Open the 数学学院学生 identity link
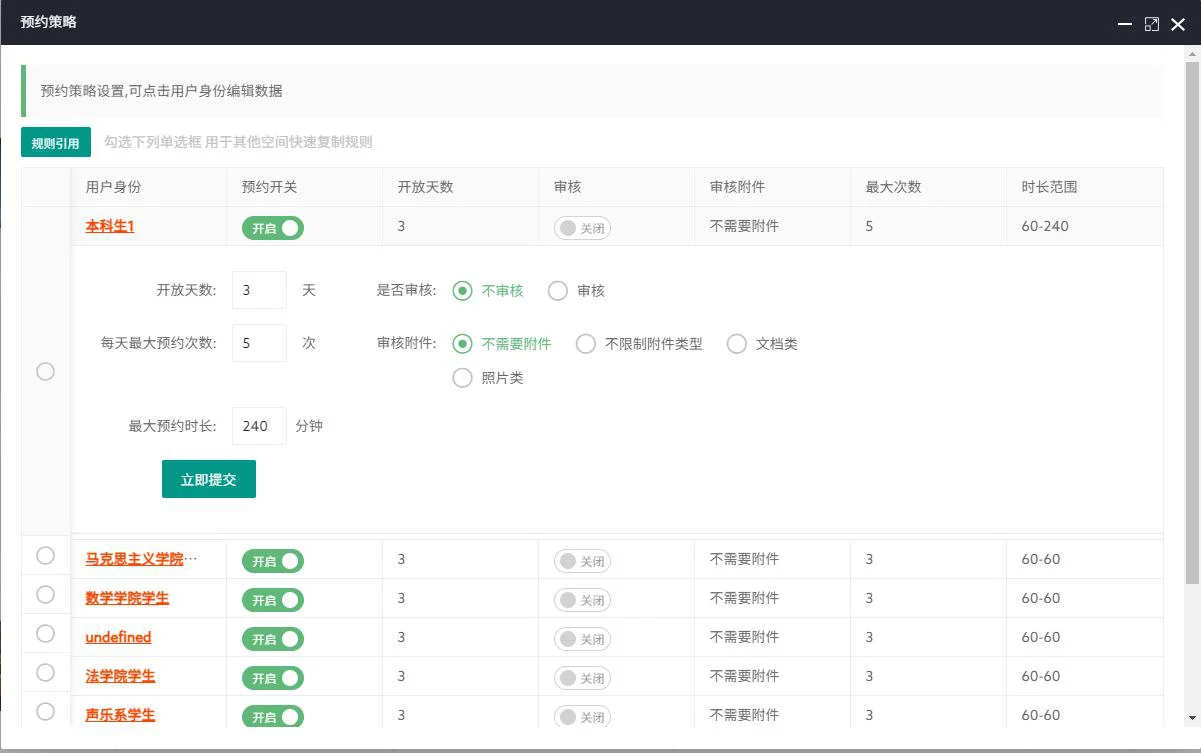The width and height of the screenshot is (1201, 753). tap(127, 598)
